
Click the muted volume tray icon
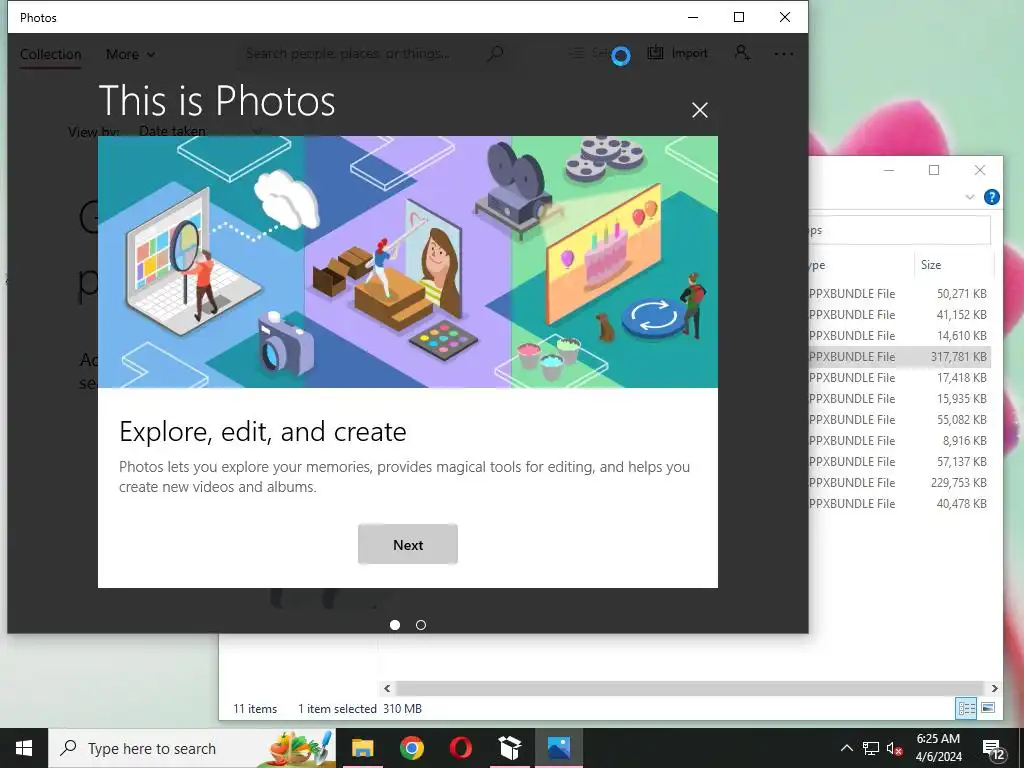click(895, 748)
